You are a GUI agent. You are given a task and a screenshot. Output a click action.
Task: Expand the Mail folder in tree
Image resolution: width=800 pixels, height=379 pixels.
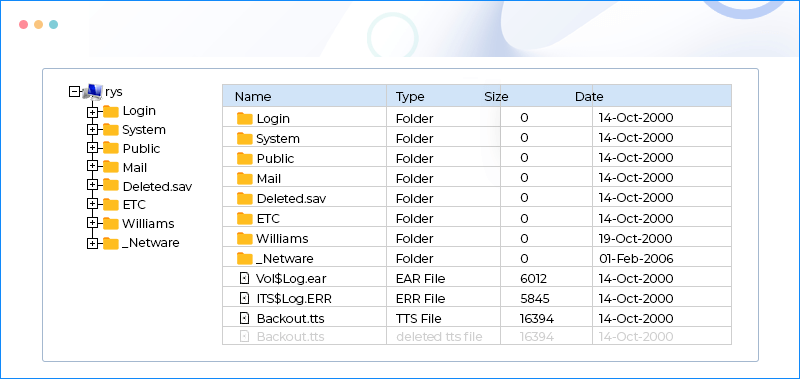pos(92,167)
